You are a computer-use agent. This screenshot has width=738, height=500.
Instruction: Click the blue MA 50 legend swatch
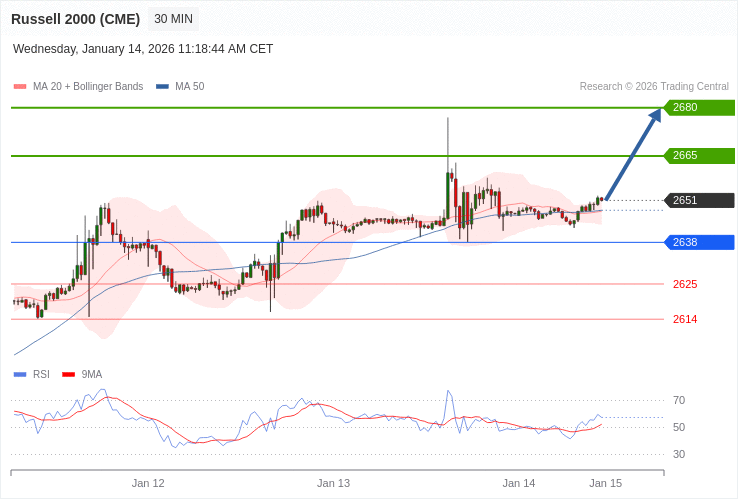[162, 87]
